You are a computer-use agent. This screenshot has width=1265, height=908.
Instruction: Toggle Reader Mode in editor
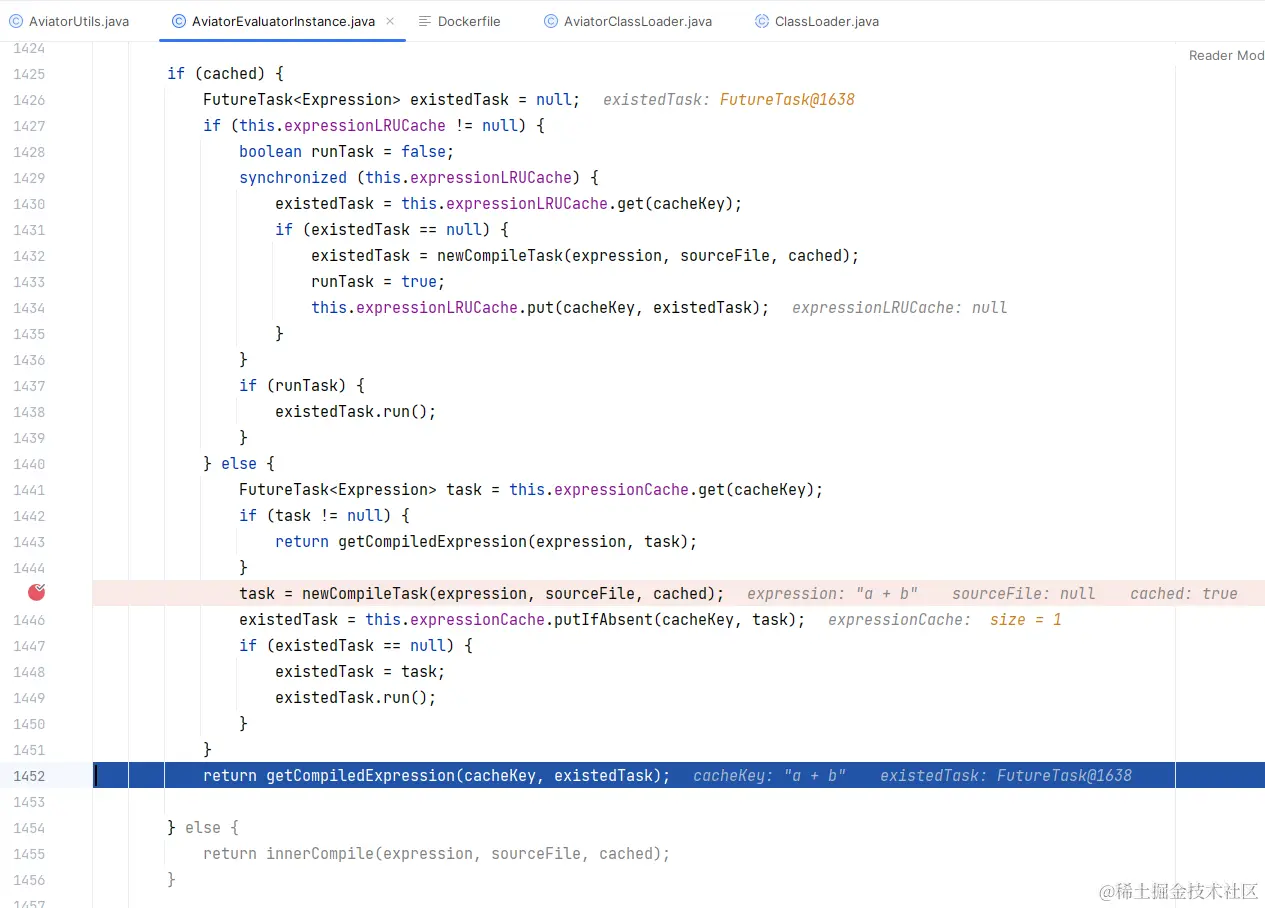(1226, 56)
